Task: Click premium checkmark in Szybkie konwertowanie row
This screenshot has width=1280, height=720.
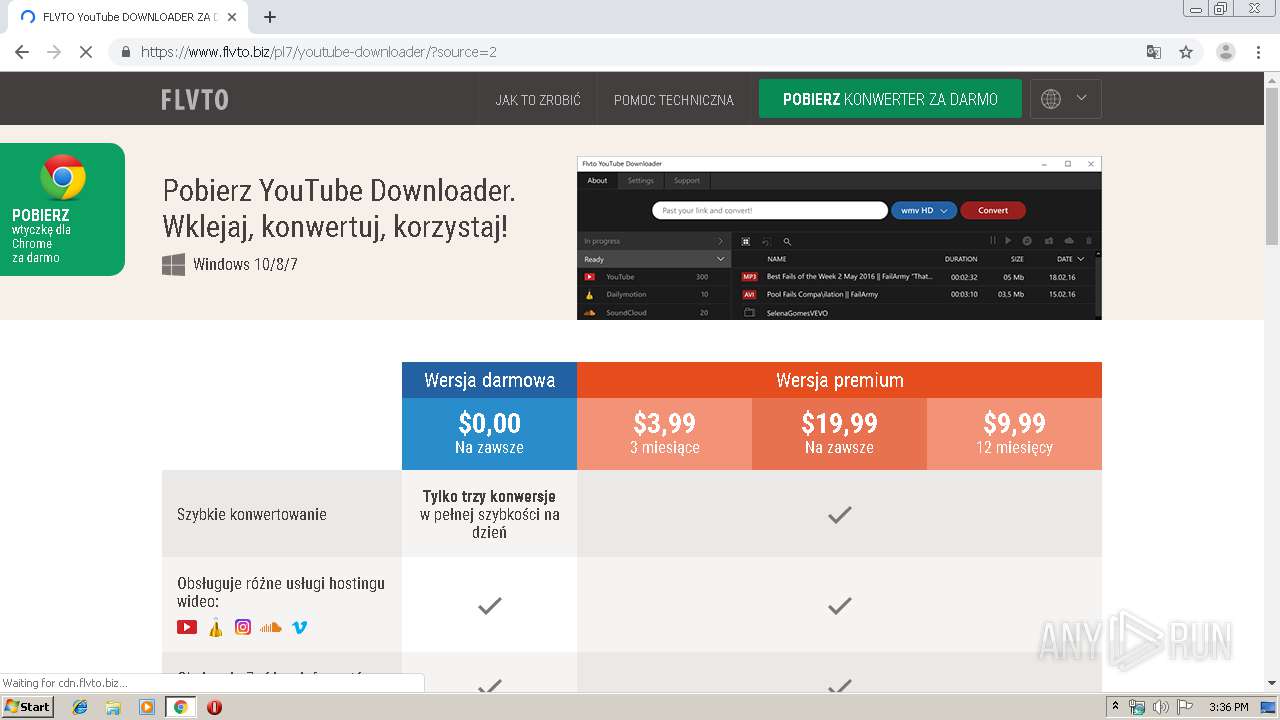Action: point(839,514)
